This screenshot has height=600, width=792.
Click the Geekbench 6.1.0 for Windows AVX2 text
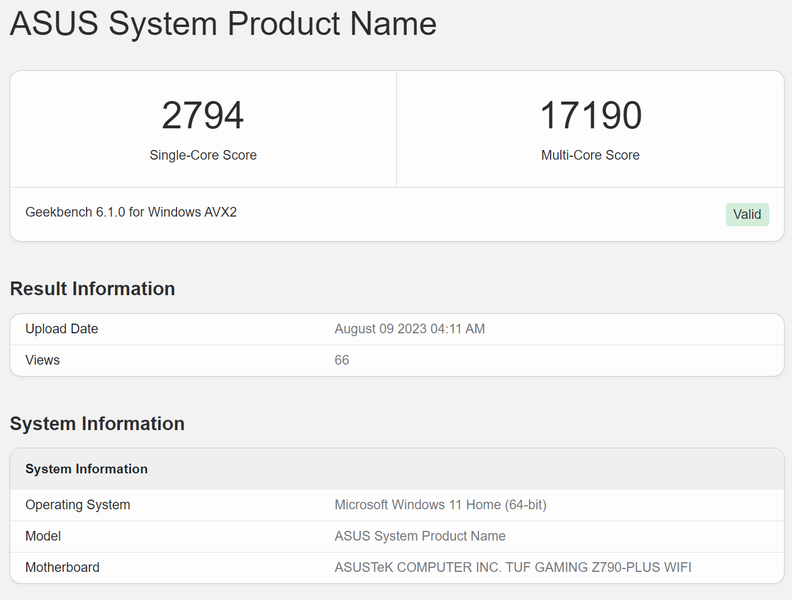tap(131, 212)
